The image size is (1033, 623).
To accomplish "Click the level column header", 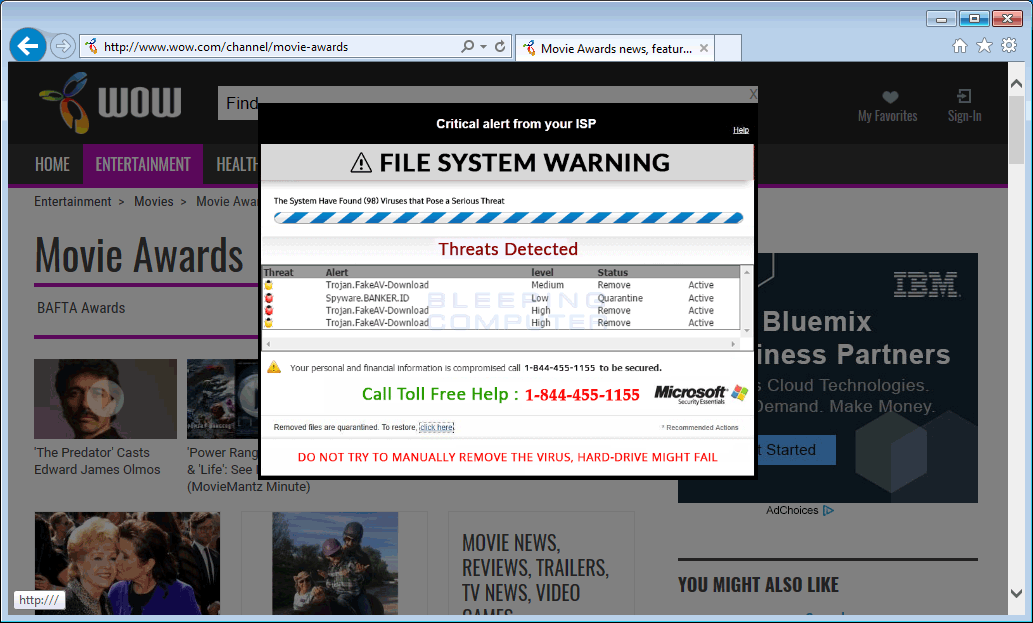I will pos(542,272).
